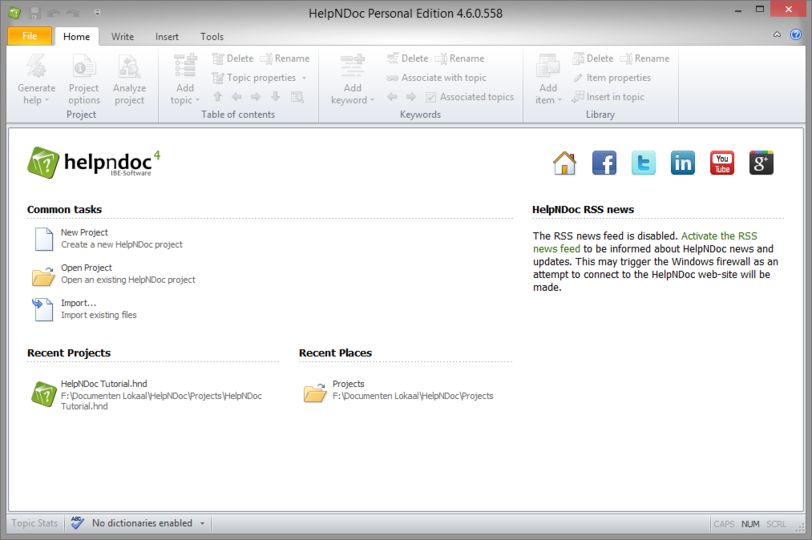Image resolution: width=812 pixels, height=540 pixels.
Task: Toggle the NUM indicator in status bar
Action: [x=750, y=524]
